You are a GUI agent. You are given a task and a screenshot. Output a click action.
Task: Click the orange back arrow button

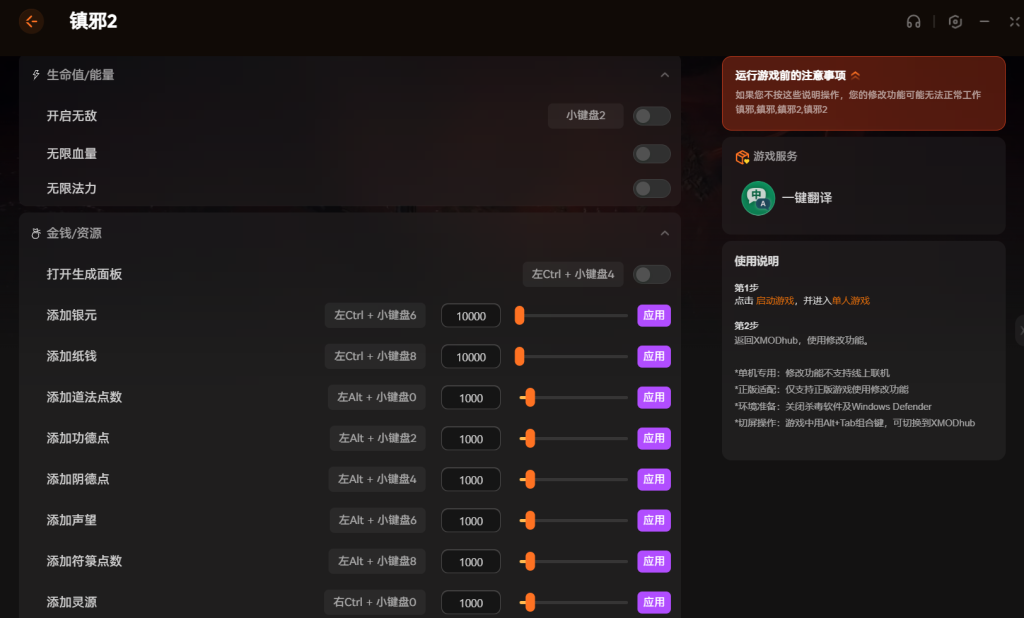click(x=31, y=21)
